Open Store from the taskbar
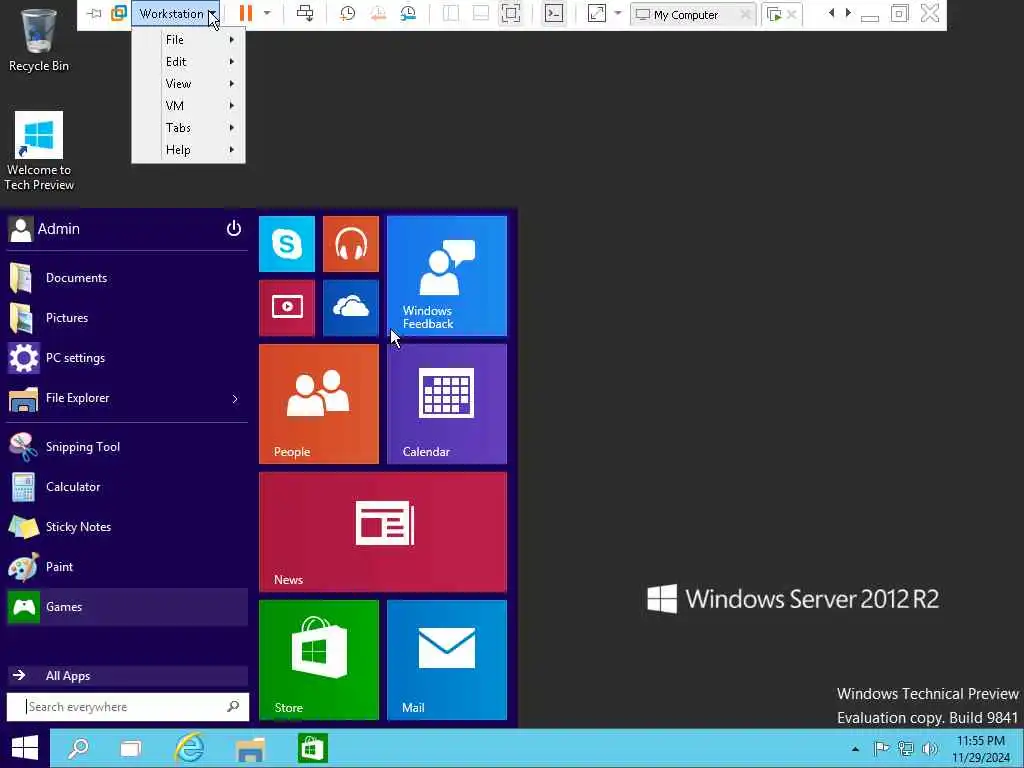 [x=312, y=748]
